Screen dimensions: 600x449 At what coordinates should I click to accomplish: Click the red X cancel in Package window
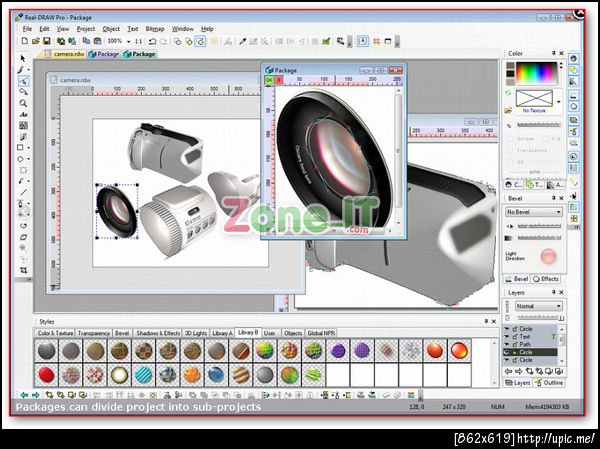tap(279, 80)
